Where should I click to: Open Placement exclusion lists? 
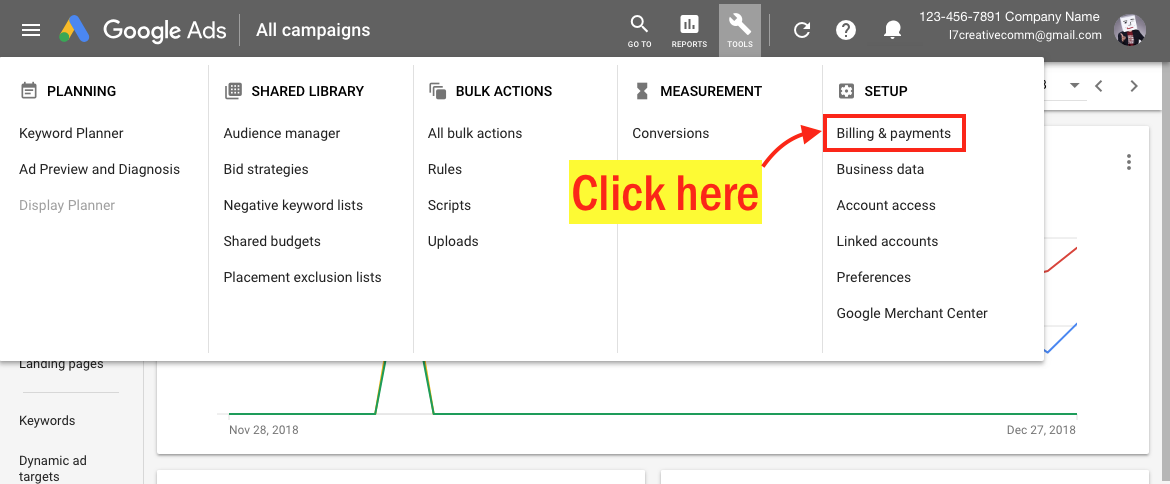click(302, 277)
